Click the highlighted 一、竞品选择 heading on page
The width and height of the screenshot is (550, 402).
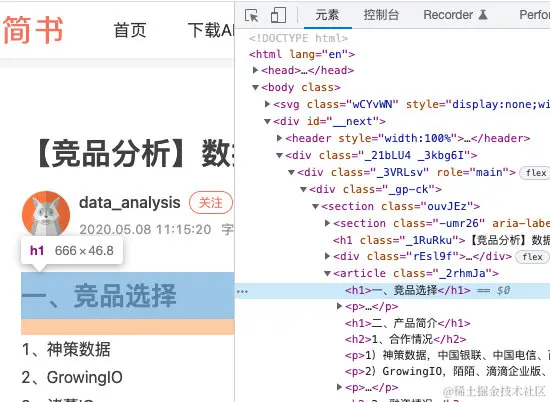coord(128,295)
